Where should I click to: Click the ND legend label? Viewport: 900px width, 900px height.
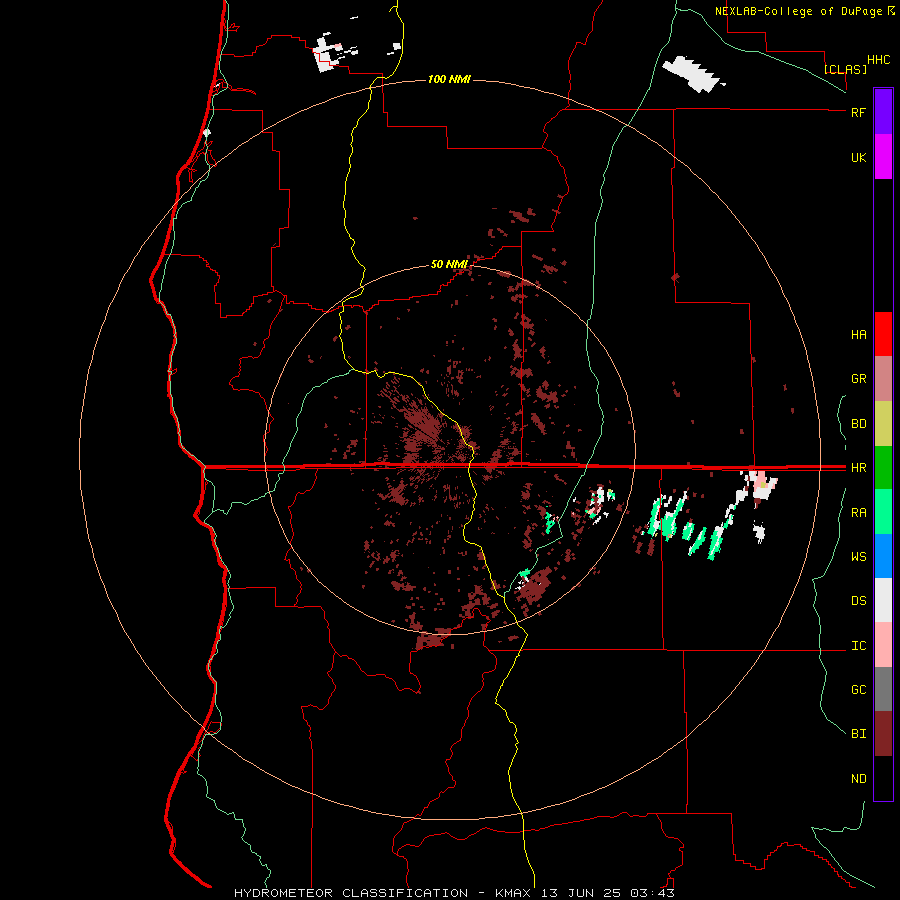tap(858, 779)
